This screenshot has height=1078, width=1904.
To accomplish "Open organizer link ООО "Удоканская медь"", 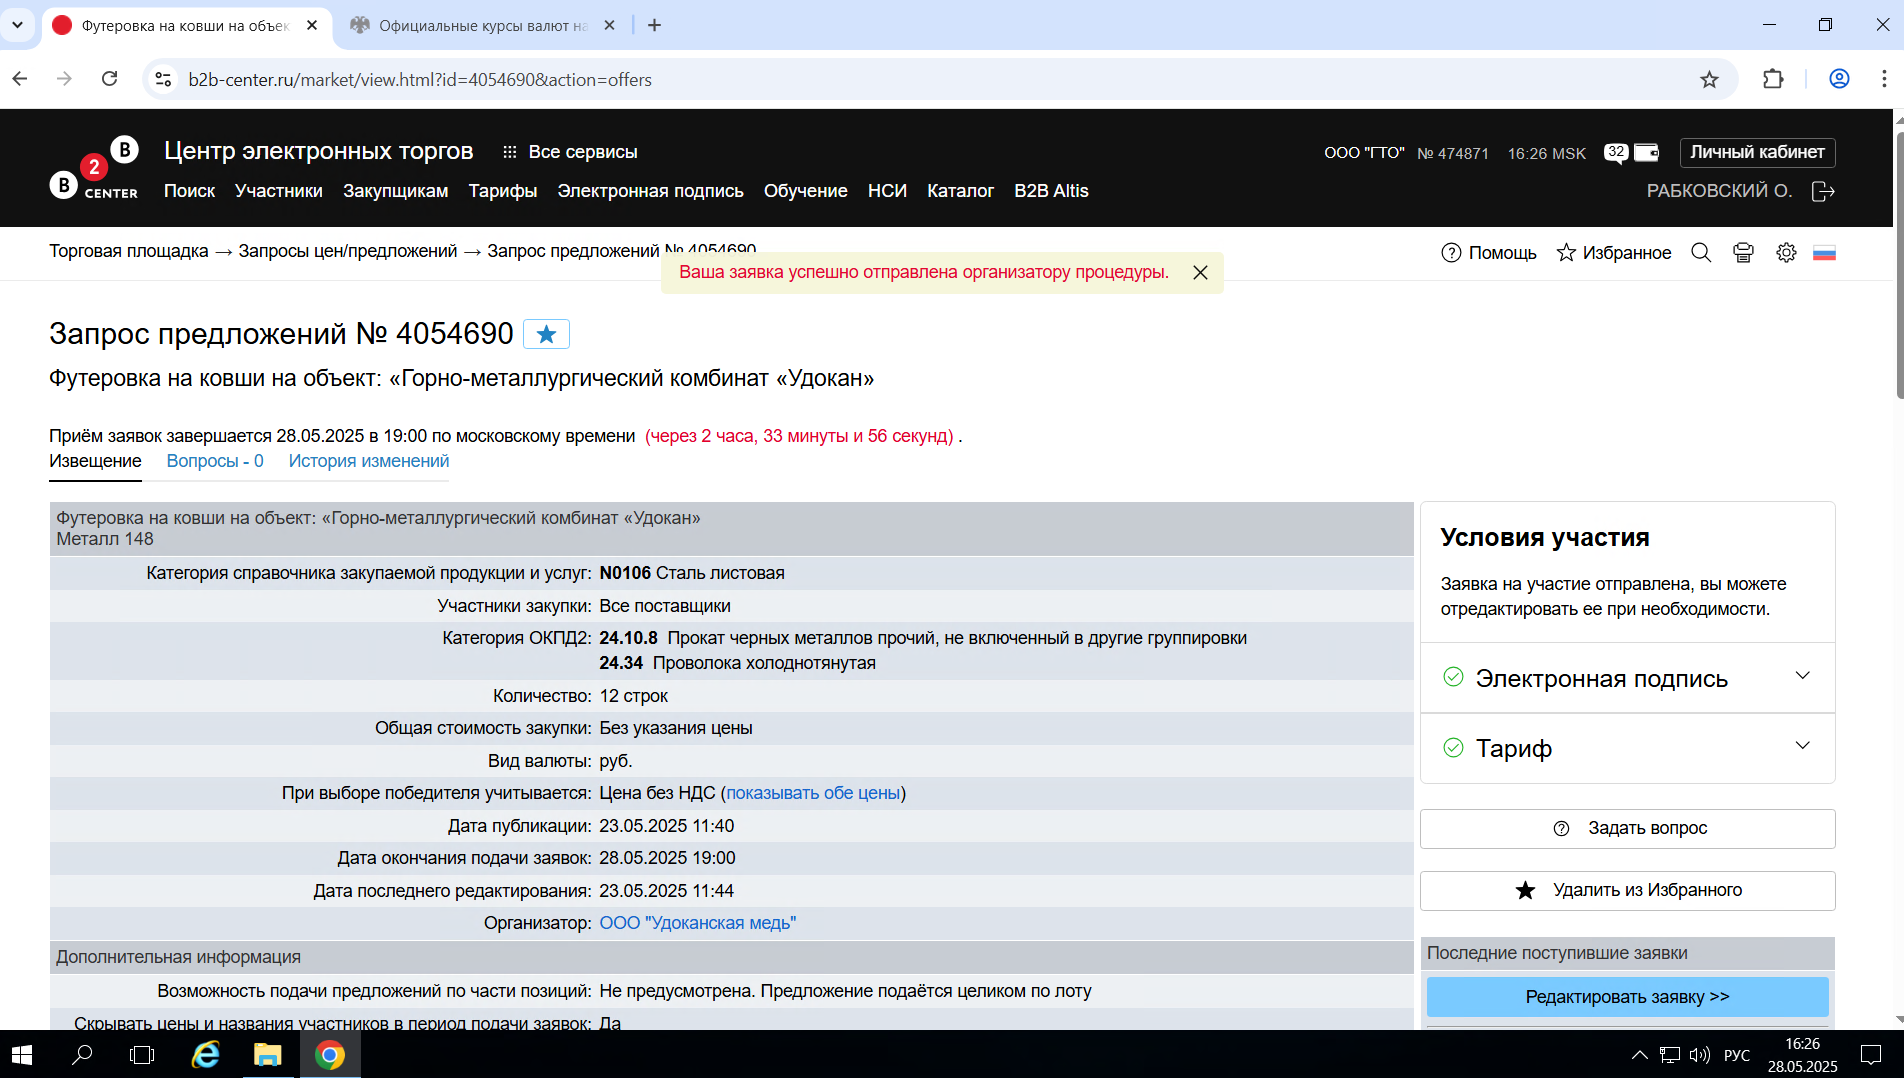I will tap(697, 923).
